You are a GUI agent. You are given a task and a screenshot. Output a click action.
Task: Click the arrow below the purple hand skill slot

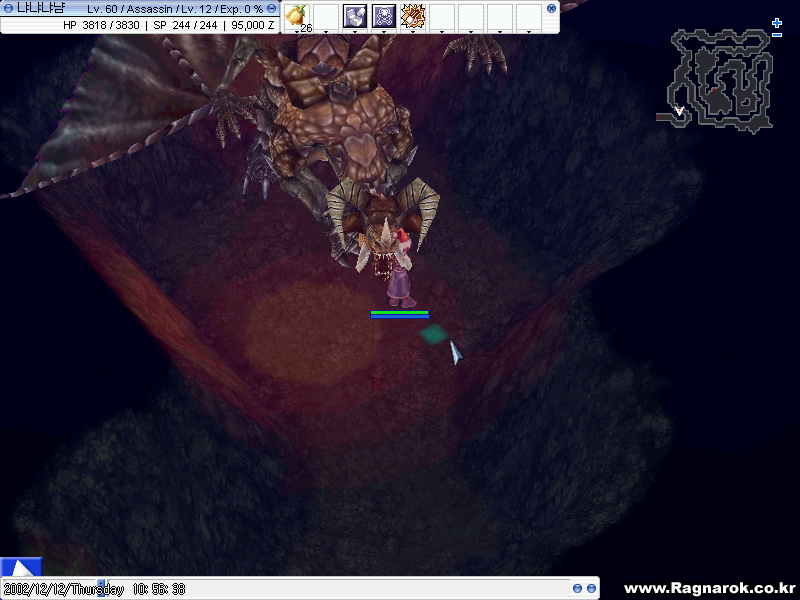point(355,32)
